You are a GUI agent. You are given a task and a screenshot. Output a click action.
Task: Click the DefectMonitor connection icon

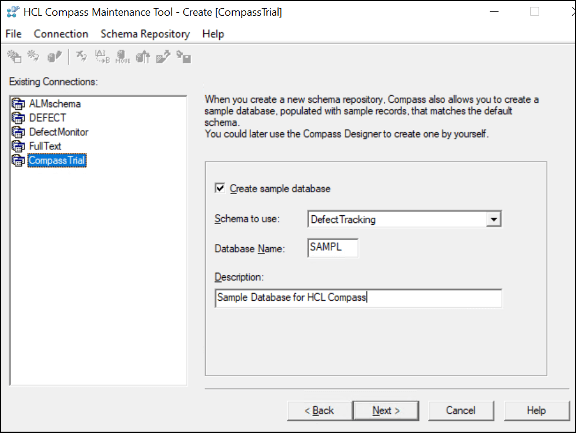point(18,132)
